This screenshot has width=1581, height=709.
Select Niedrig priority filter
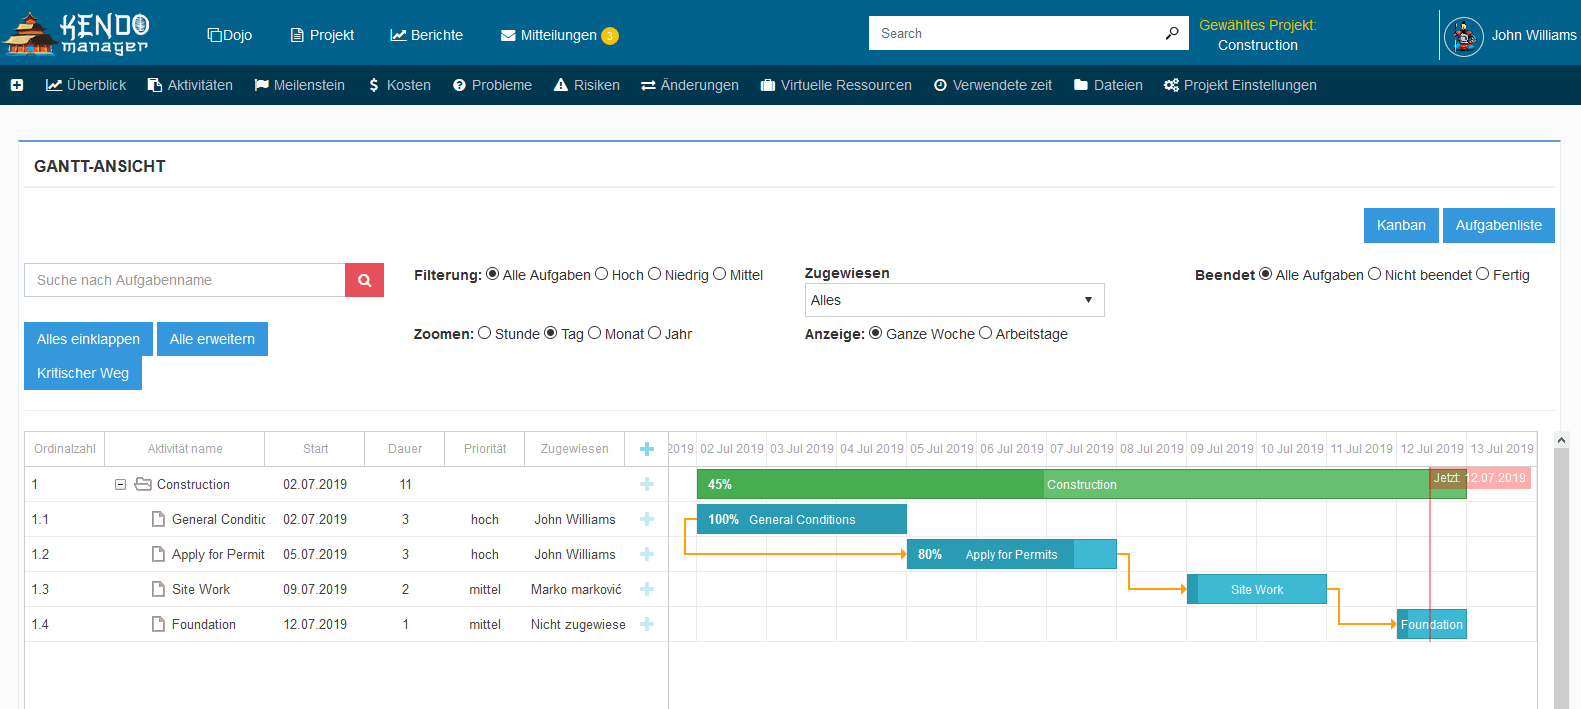pos(654,274)
